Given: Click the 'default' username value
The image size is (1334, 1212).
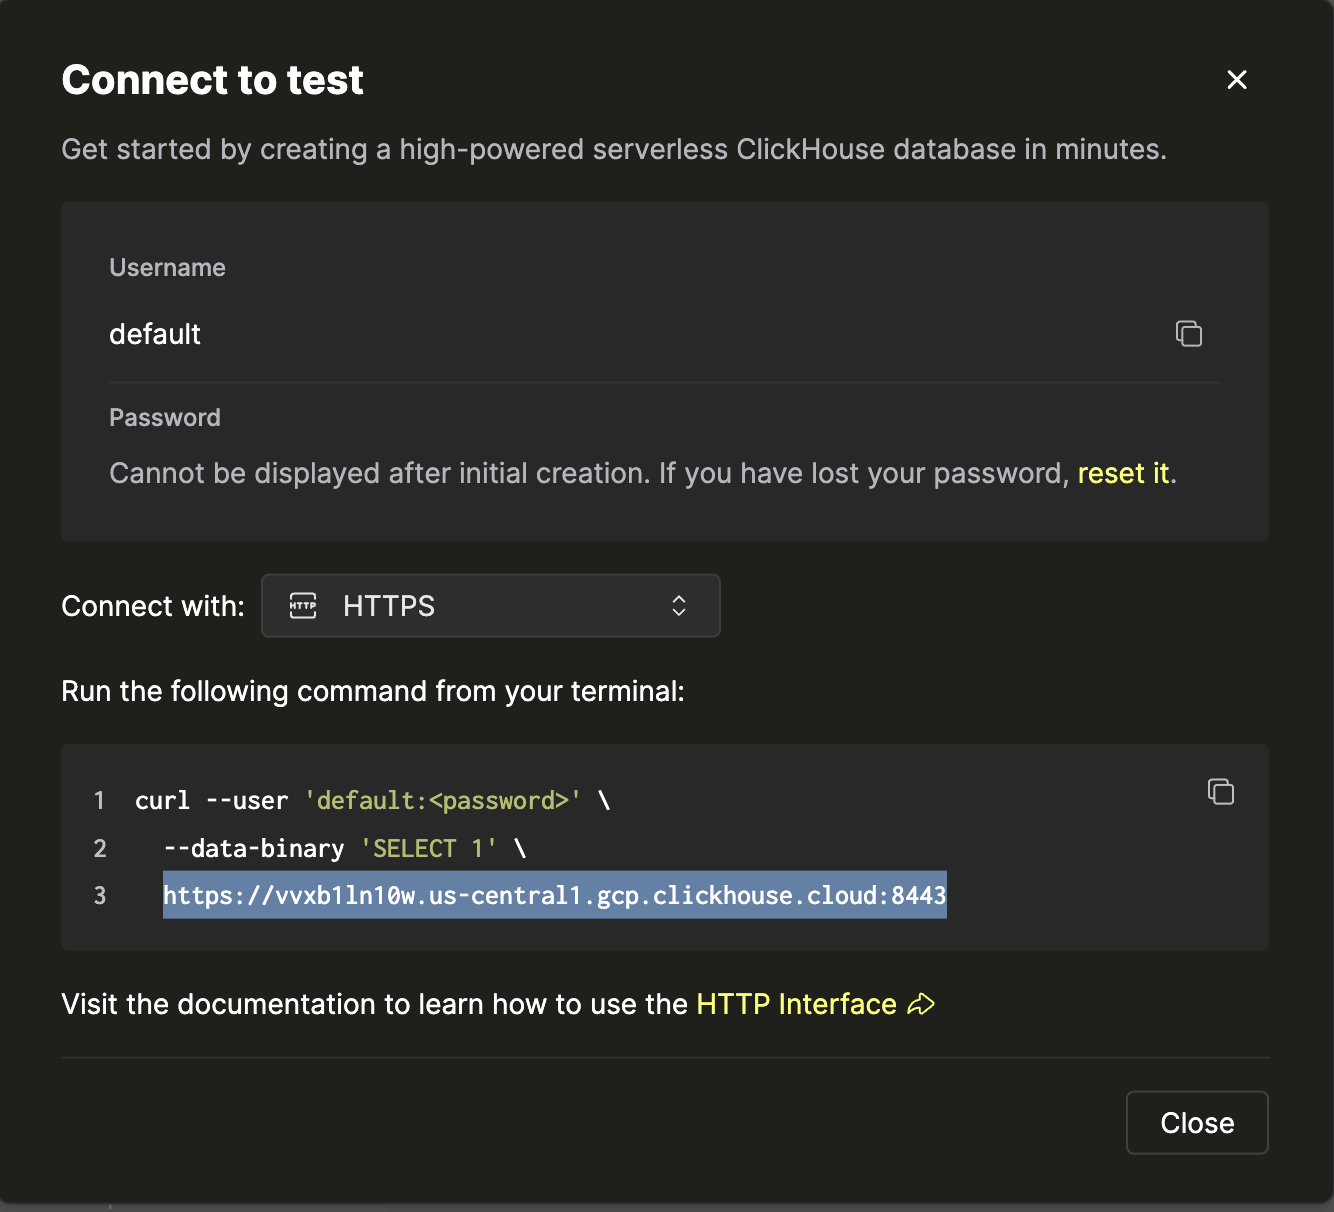Looking at the screenshot, I should (155, 334).
